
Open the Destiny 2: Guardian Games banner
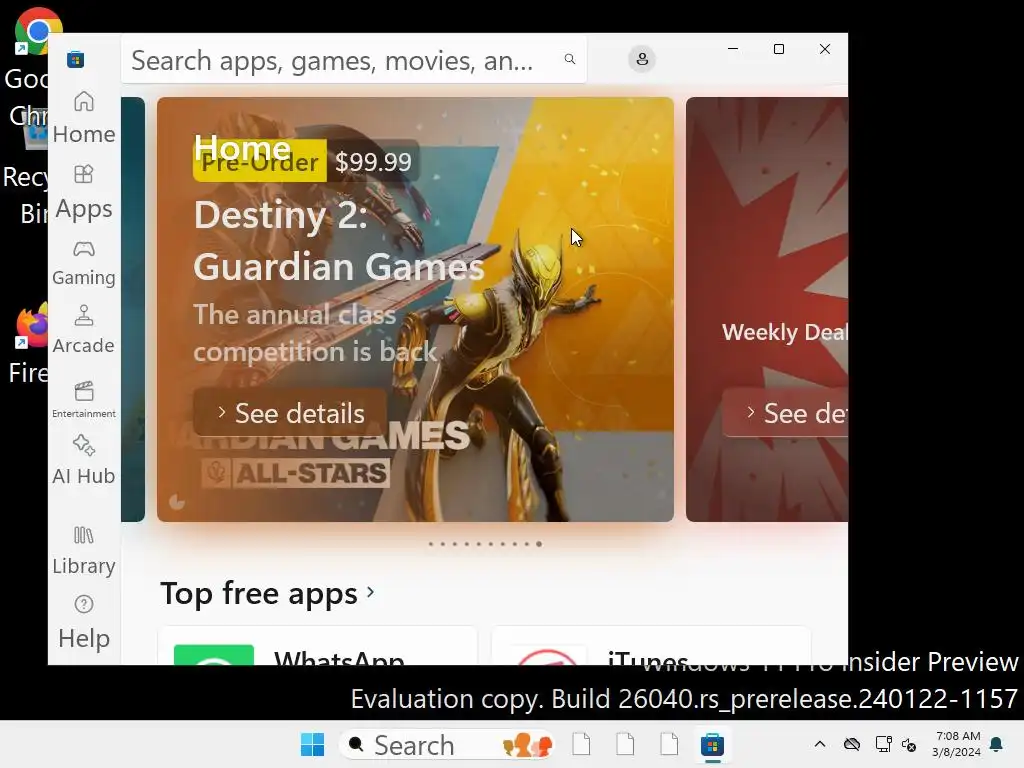415,310
